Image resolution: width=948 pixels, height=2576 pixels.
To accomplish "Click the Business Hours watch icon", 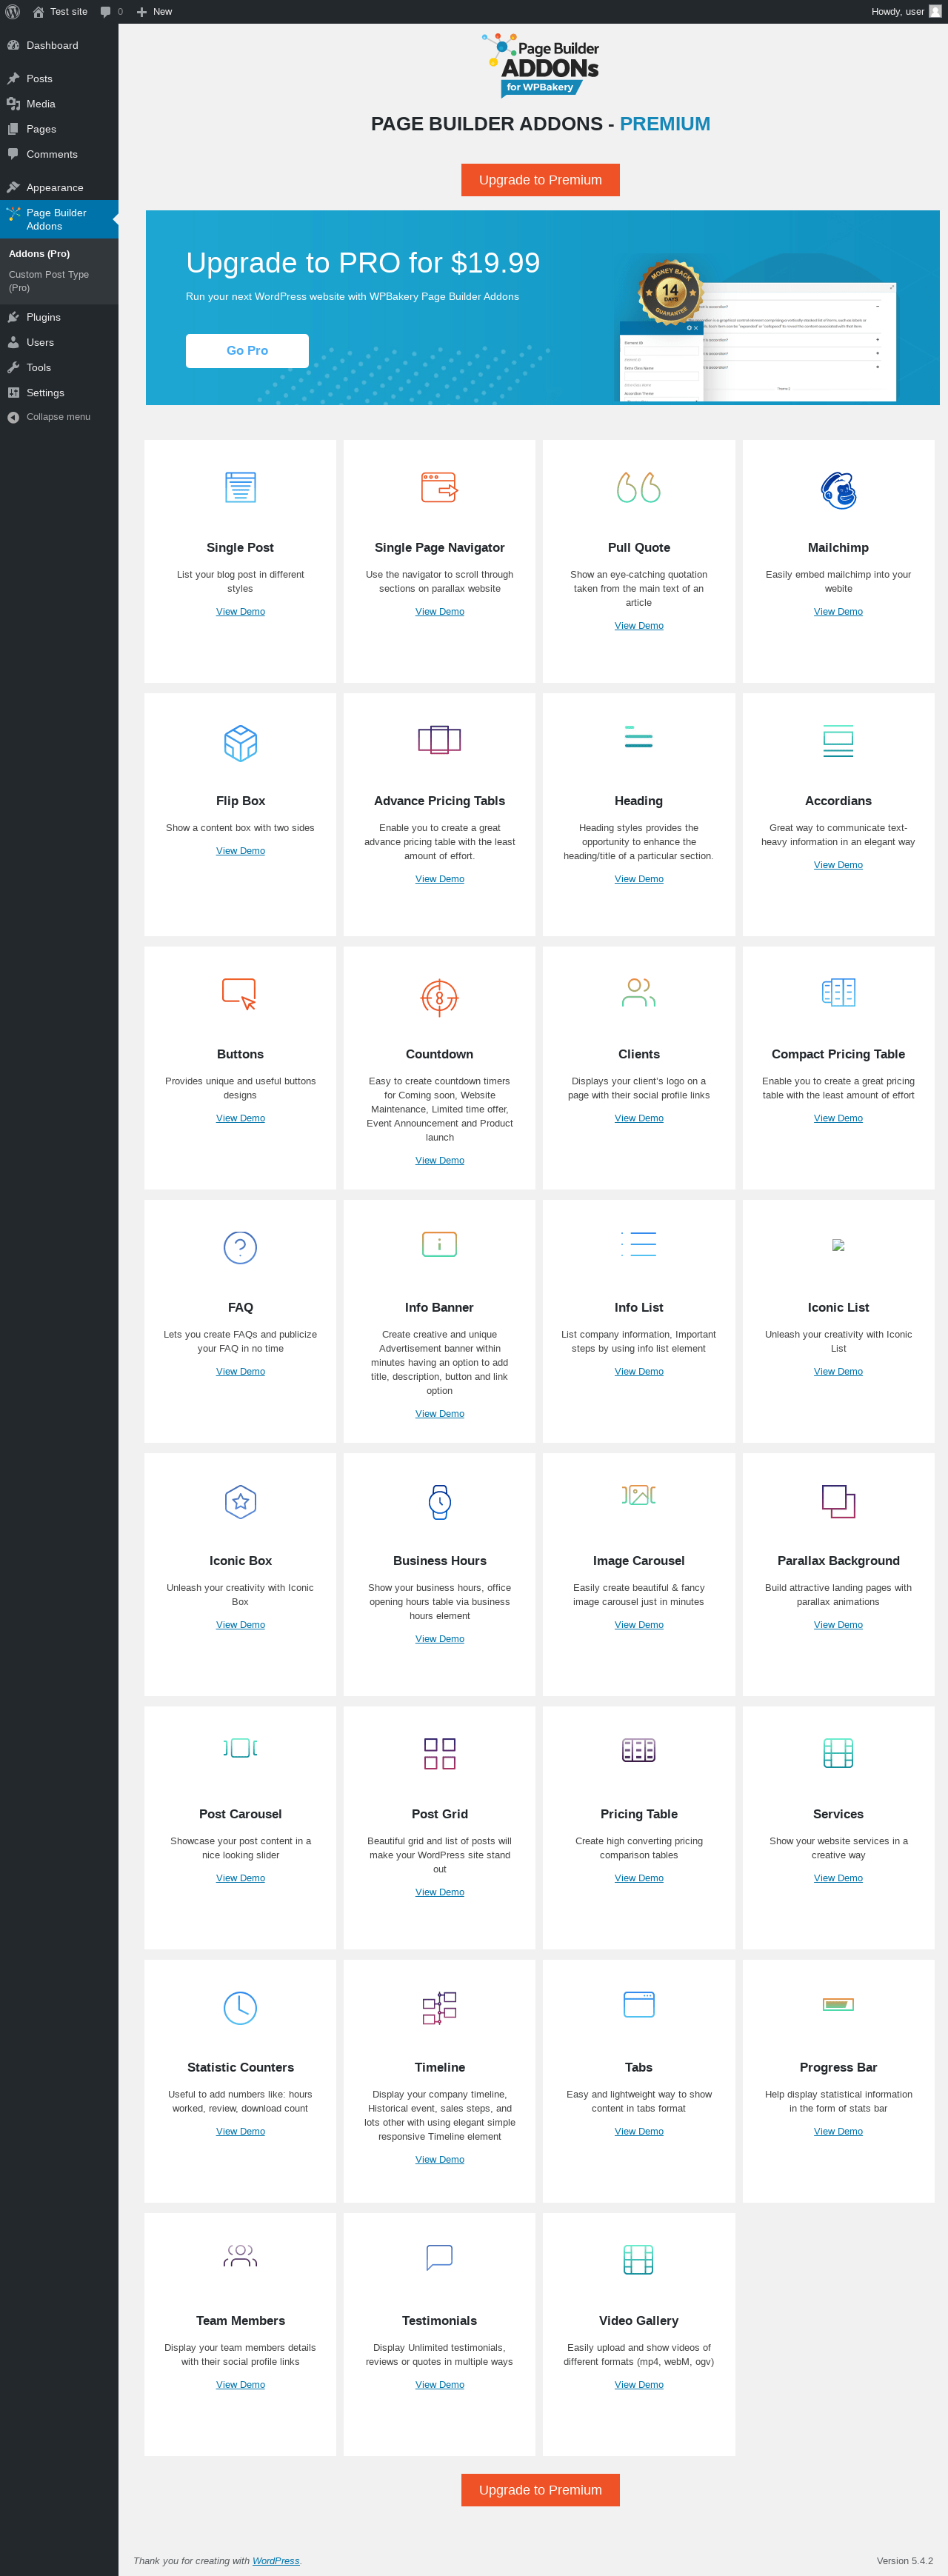I will coord(439,1501).
